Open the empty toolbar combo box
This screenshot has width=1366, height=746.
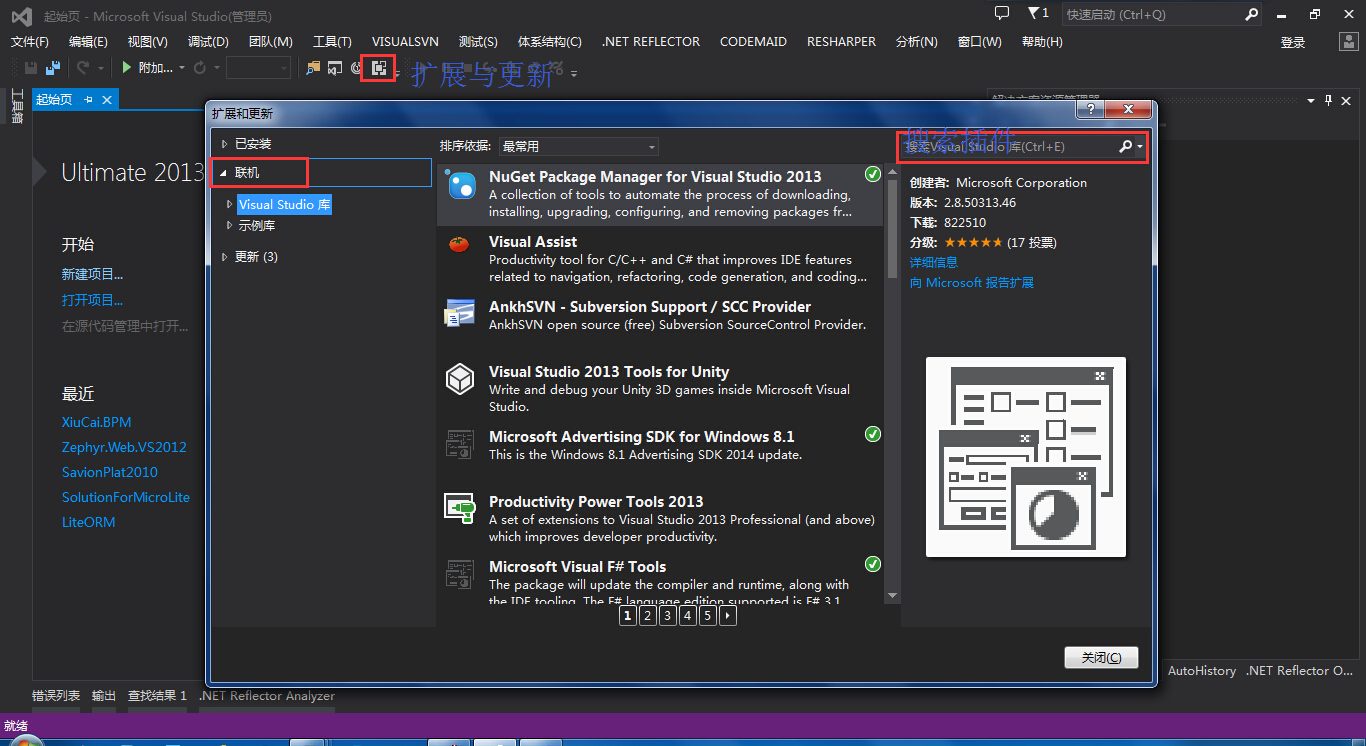coord(259,68)
